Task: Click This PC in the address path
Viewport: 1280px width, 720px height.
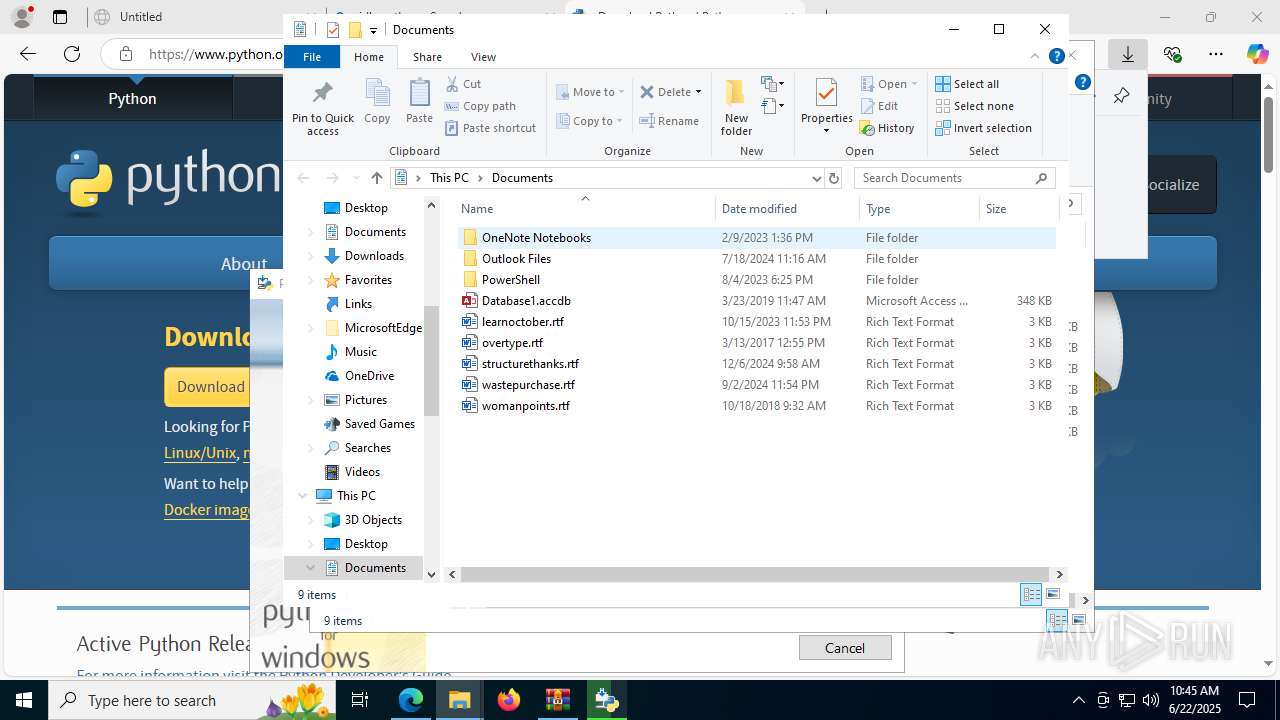Action: (449, 178)
